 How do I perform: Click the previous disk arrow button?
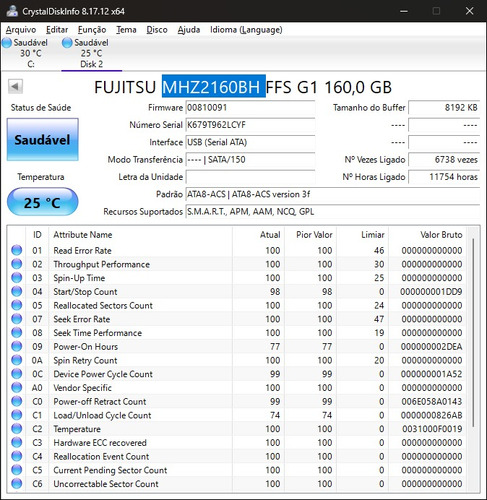click(x=15, y=87)
